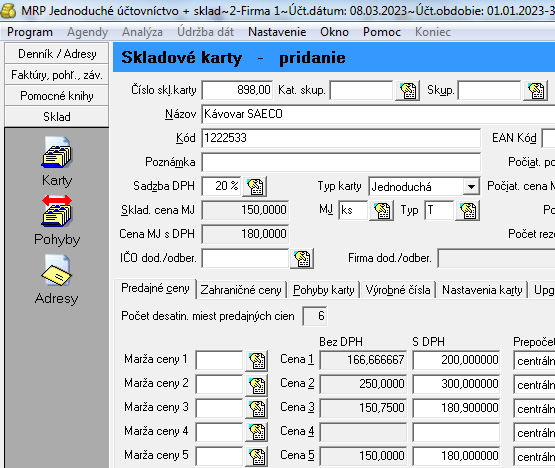Click the Kód field with 1222533
555x468 pixels.
point(341,138)
